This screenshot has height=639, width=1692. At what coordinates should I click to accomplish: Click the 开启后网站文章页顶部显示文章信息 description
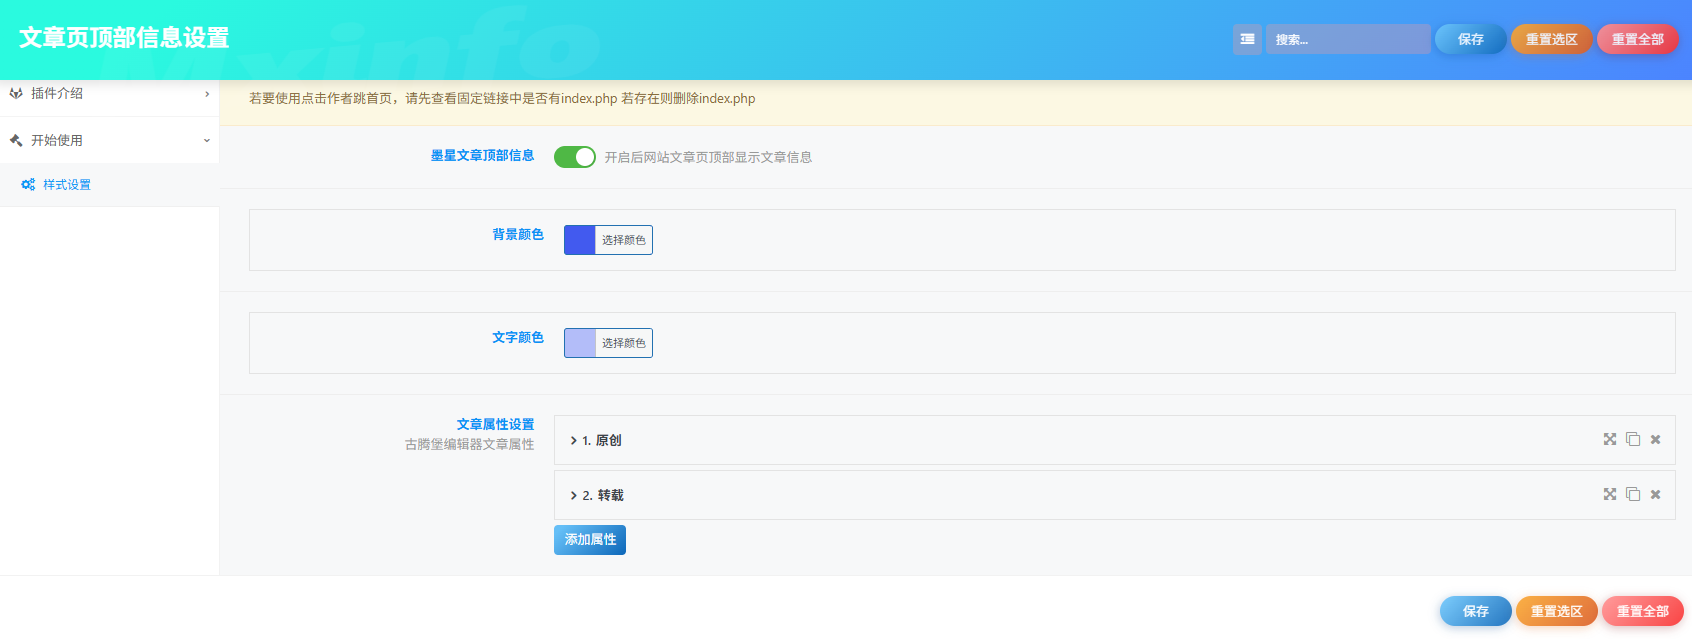pos(708,157)
